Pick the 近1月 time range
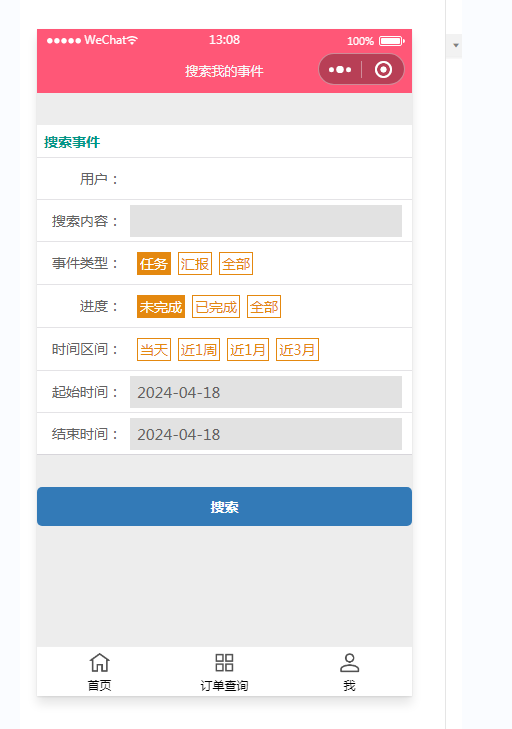 pyautogui.click(x=248, y=349)
